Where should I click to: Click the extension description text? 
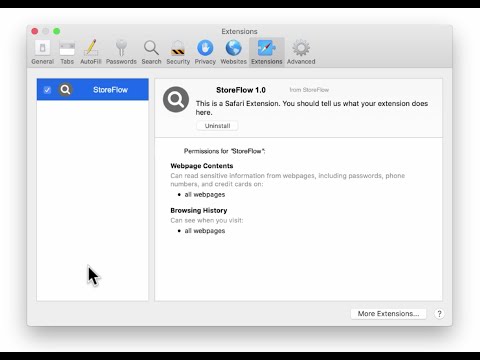point(312,108)
